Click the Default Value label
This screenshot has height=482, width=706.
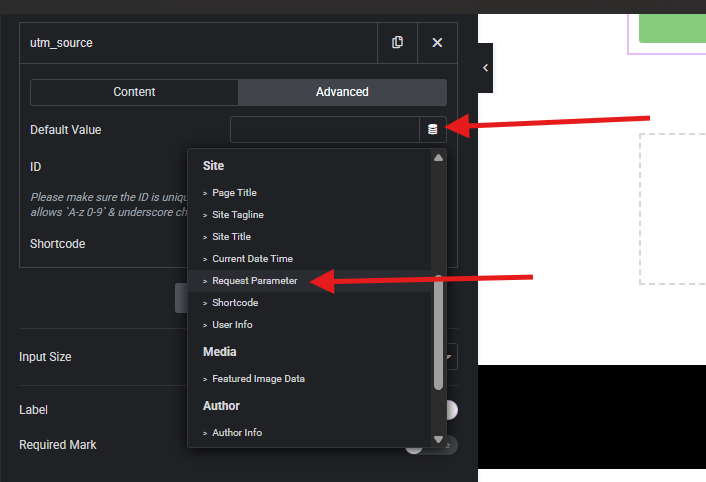pos(66,130)
